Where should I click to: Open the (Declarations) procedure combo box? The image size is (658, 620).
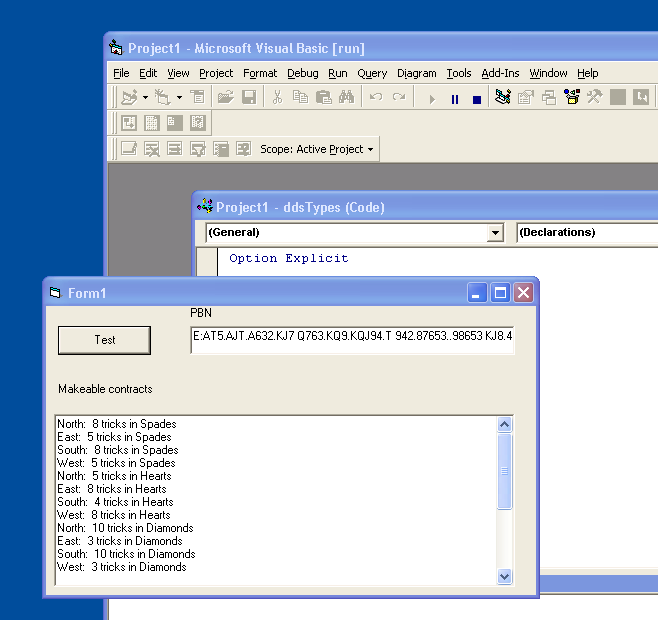pos(588,233)
